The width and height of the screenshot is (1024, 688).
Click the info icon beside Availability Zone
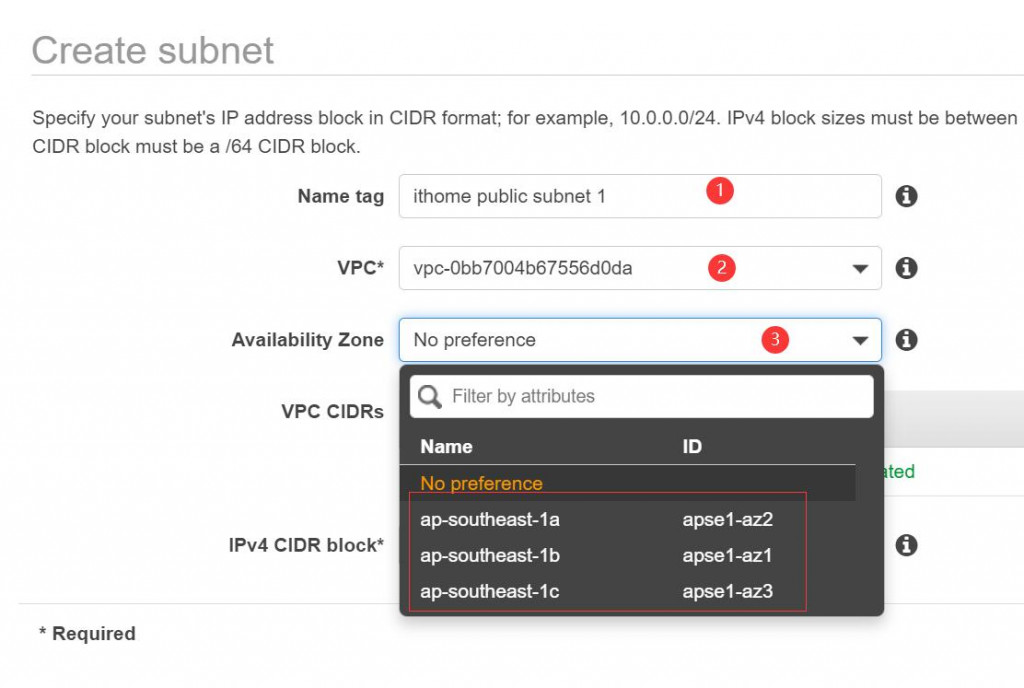coord(906,340)
